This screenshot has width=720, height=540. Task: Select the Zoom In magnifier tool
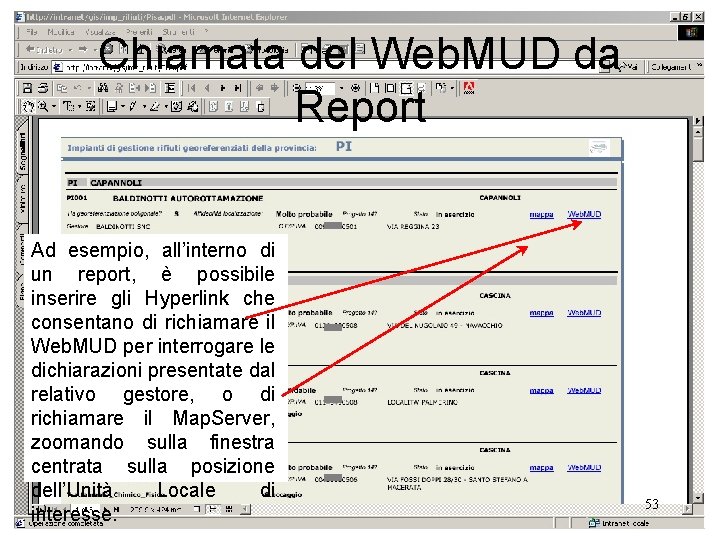pyautogui.click(x=43, y=107)
